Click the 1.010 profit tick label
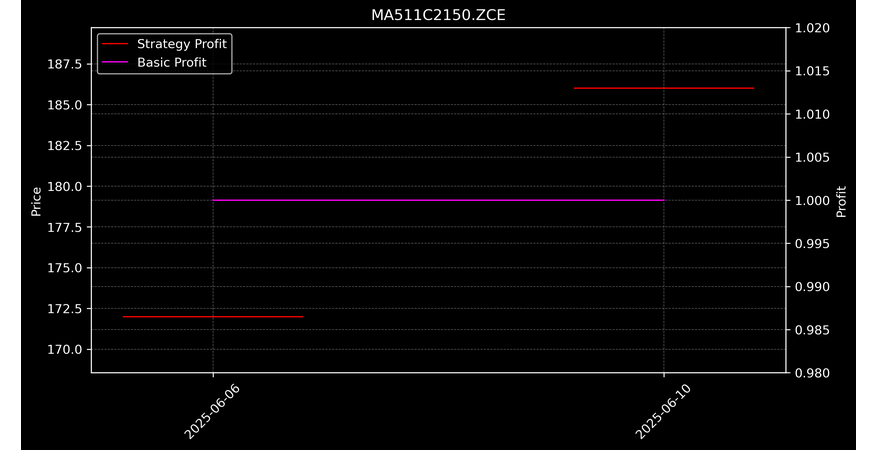The height and width of the screenshot is (450, 878). pos(812,114)
